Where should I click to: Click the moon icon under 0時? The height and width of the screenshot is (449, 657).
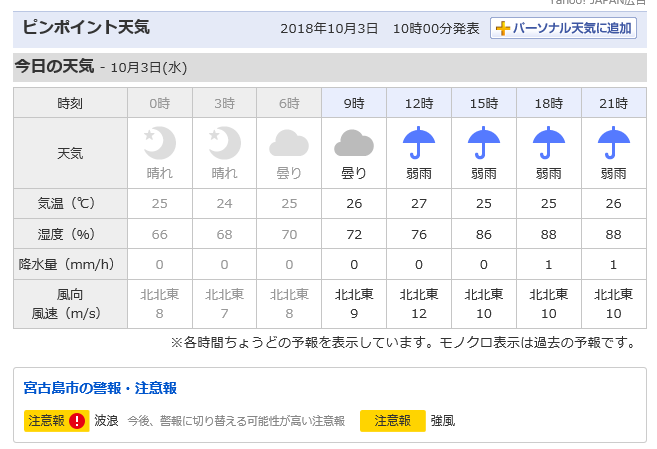click(159, 143)
